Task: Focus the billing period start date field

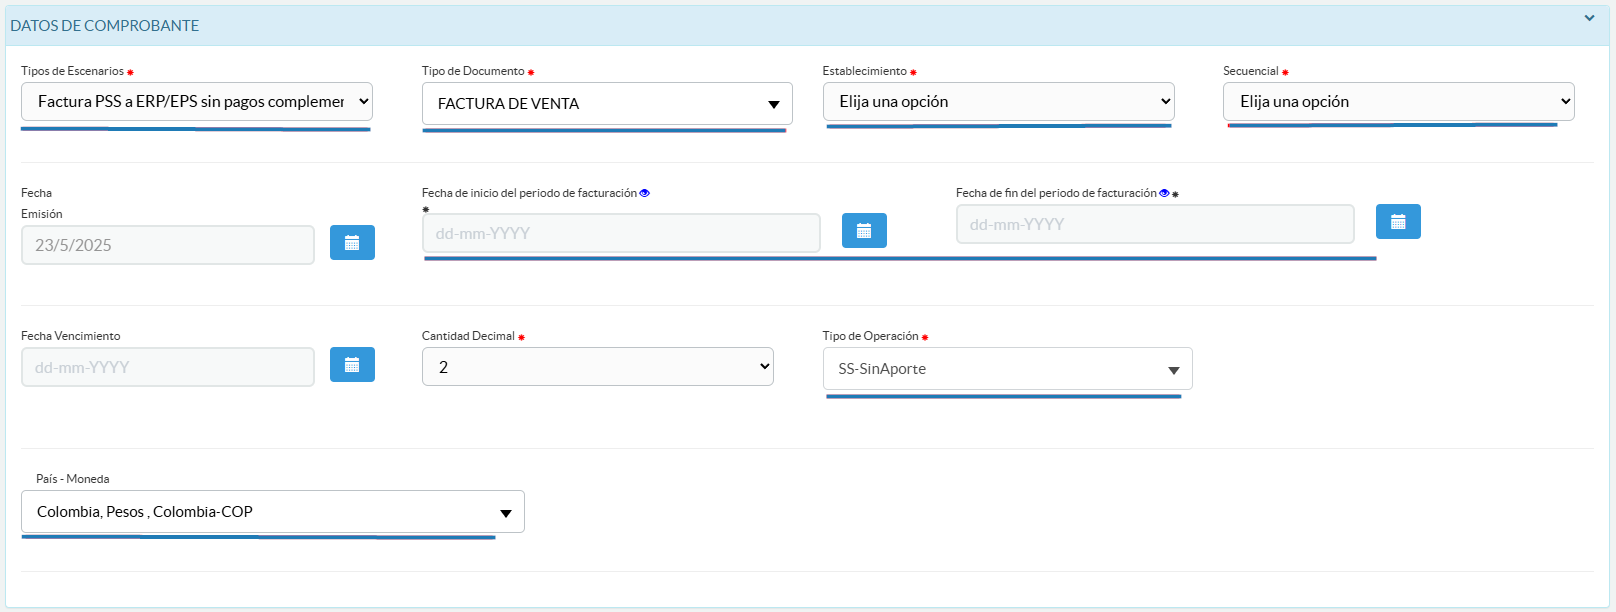Action: click(621, 233)
